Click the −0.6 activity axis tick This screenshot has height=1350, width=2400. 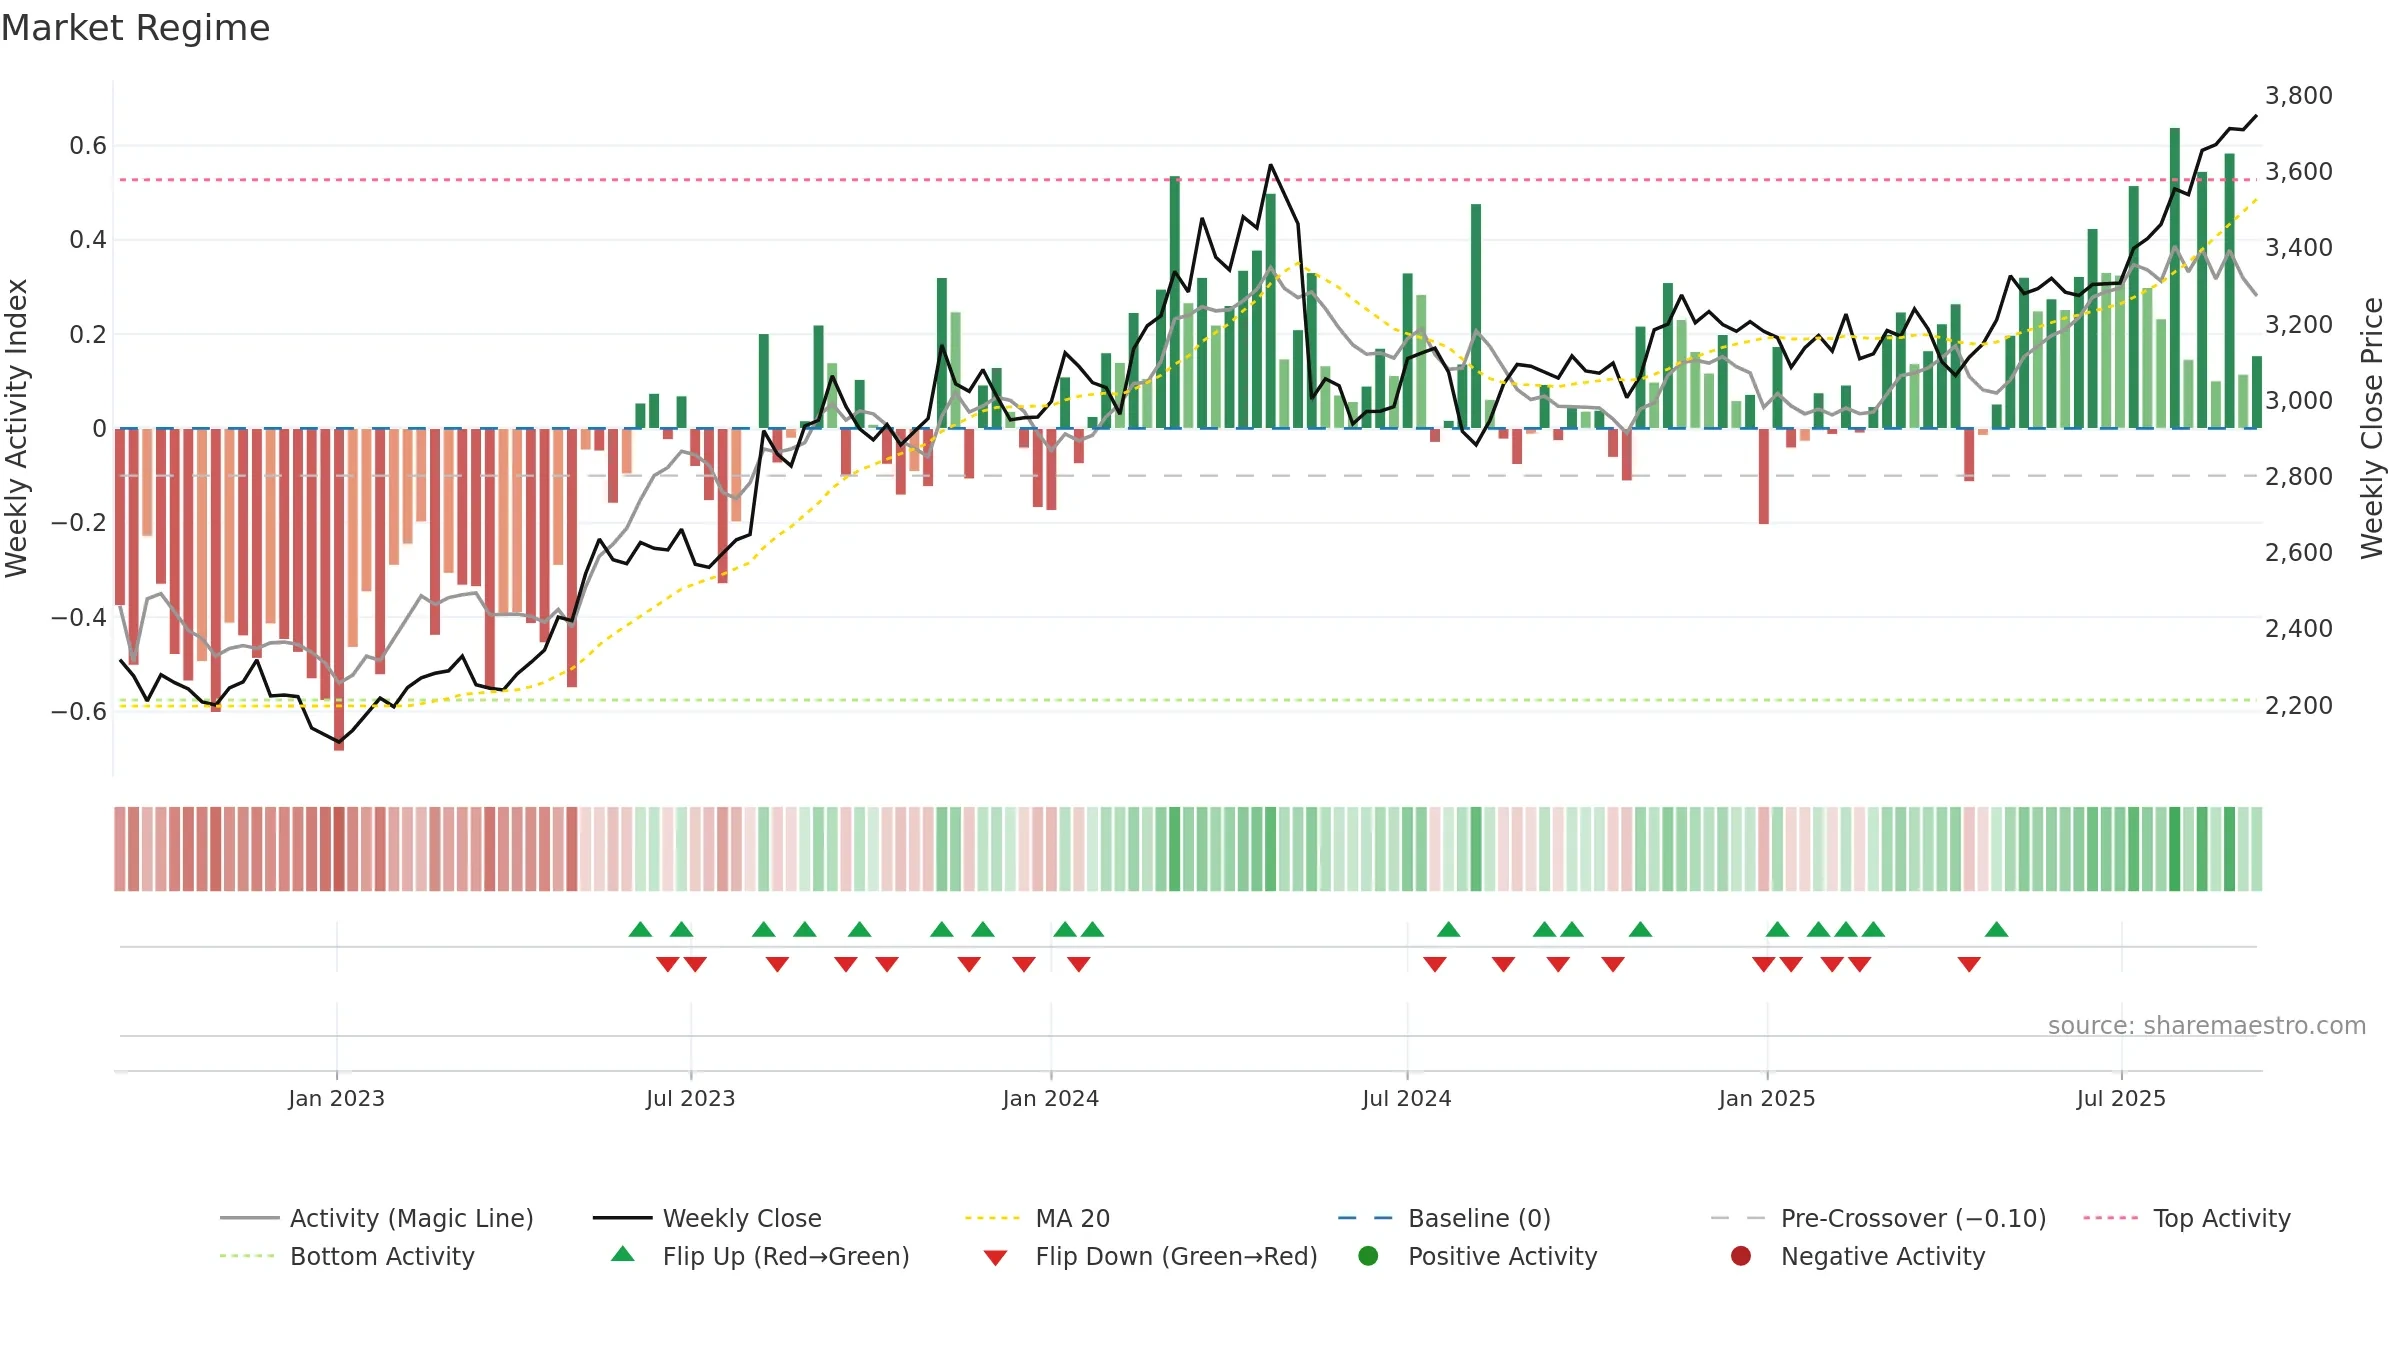tap(78, 712)
